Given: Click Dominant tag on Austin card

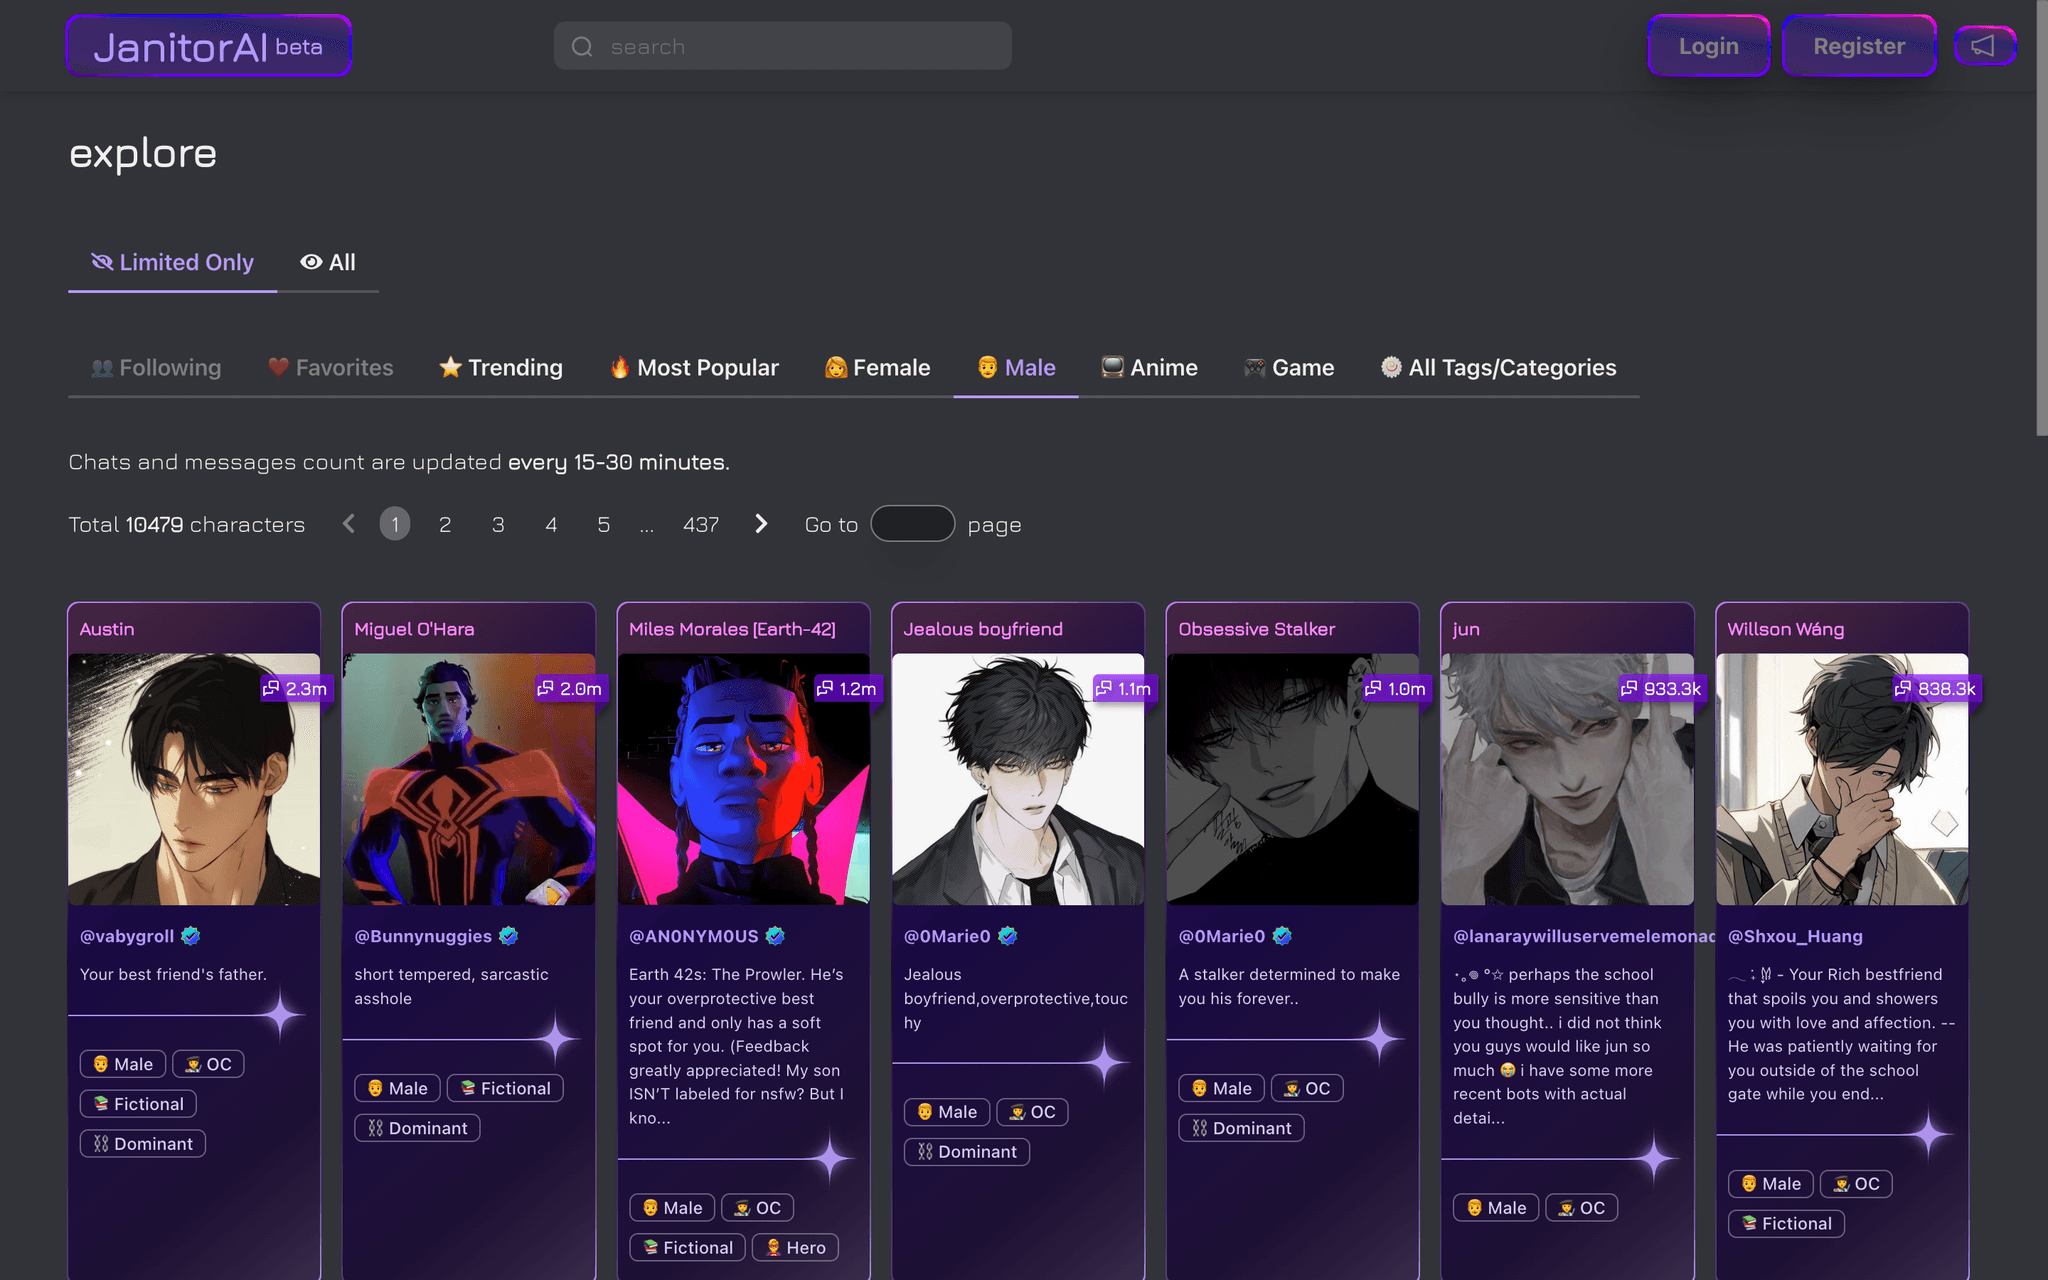Looking at the screenshot, I should click(143, 1144).
